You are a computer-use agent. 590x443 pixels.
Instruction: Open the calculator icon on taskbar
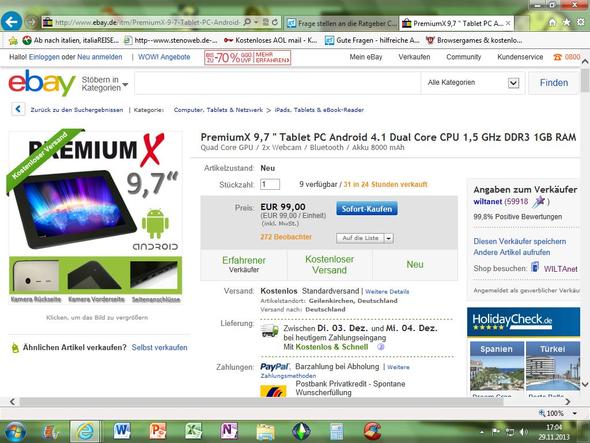click(336, 431)
